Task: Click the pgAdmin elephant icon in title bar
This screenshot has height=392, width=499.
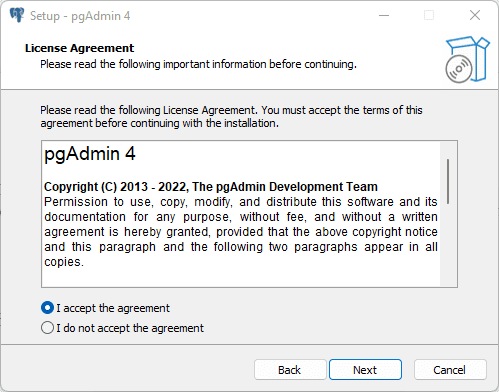Action: tap(17, 15)
